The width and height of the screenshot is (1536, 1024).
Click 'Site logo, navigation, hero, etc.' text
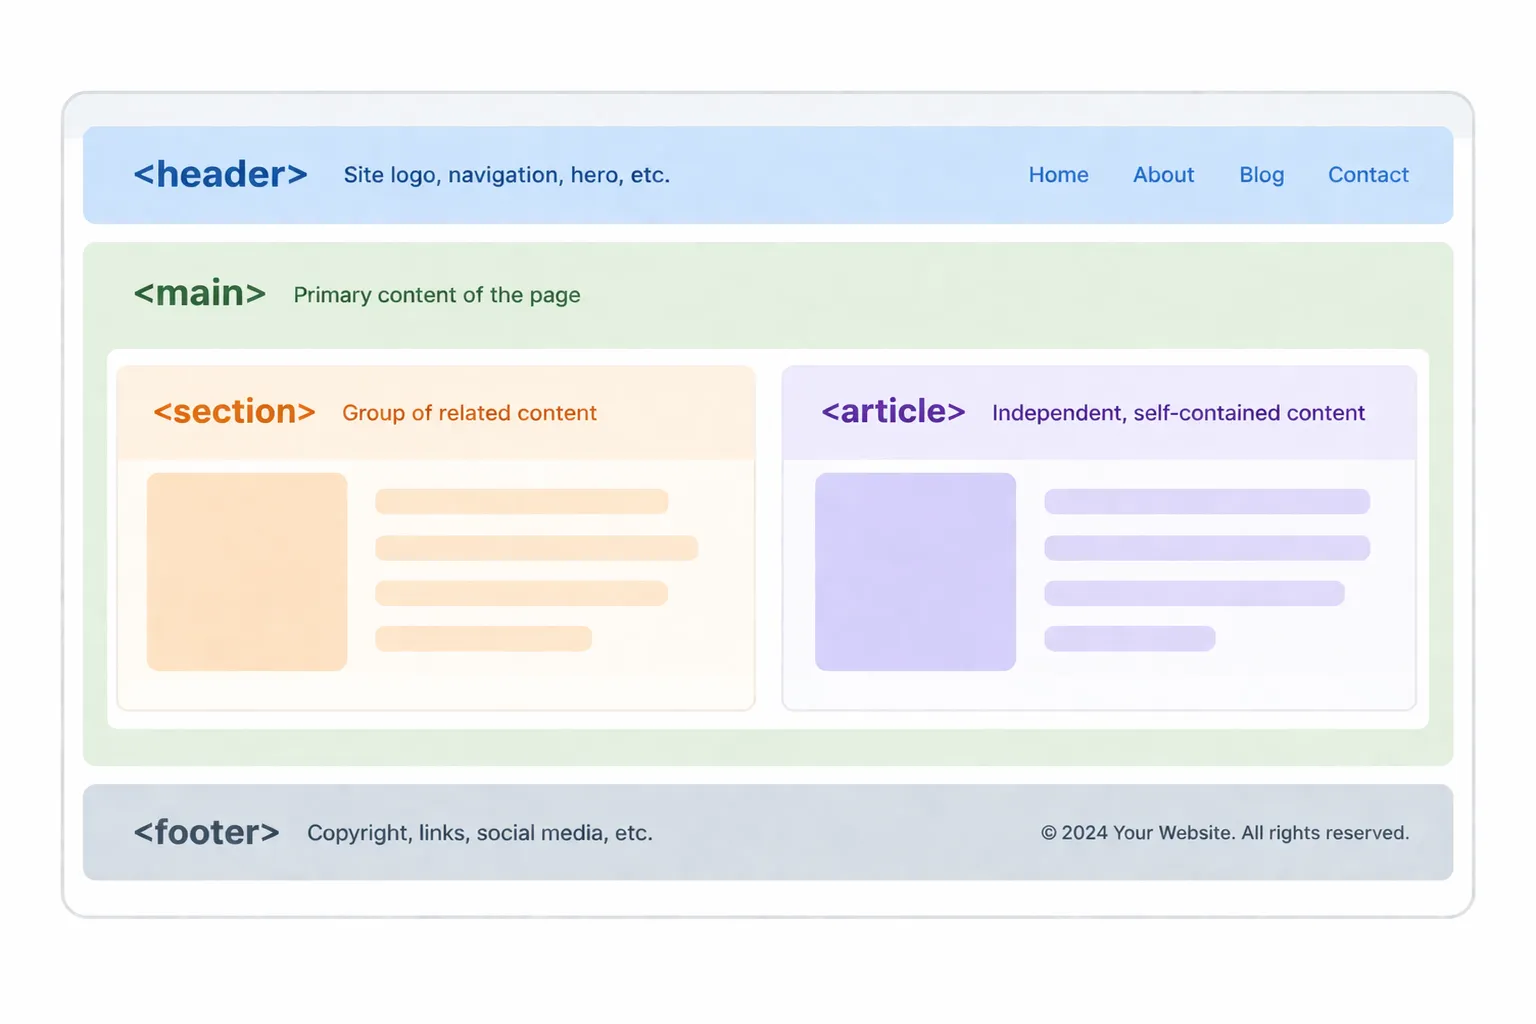(506, 175)
